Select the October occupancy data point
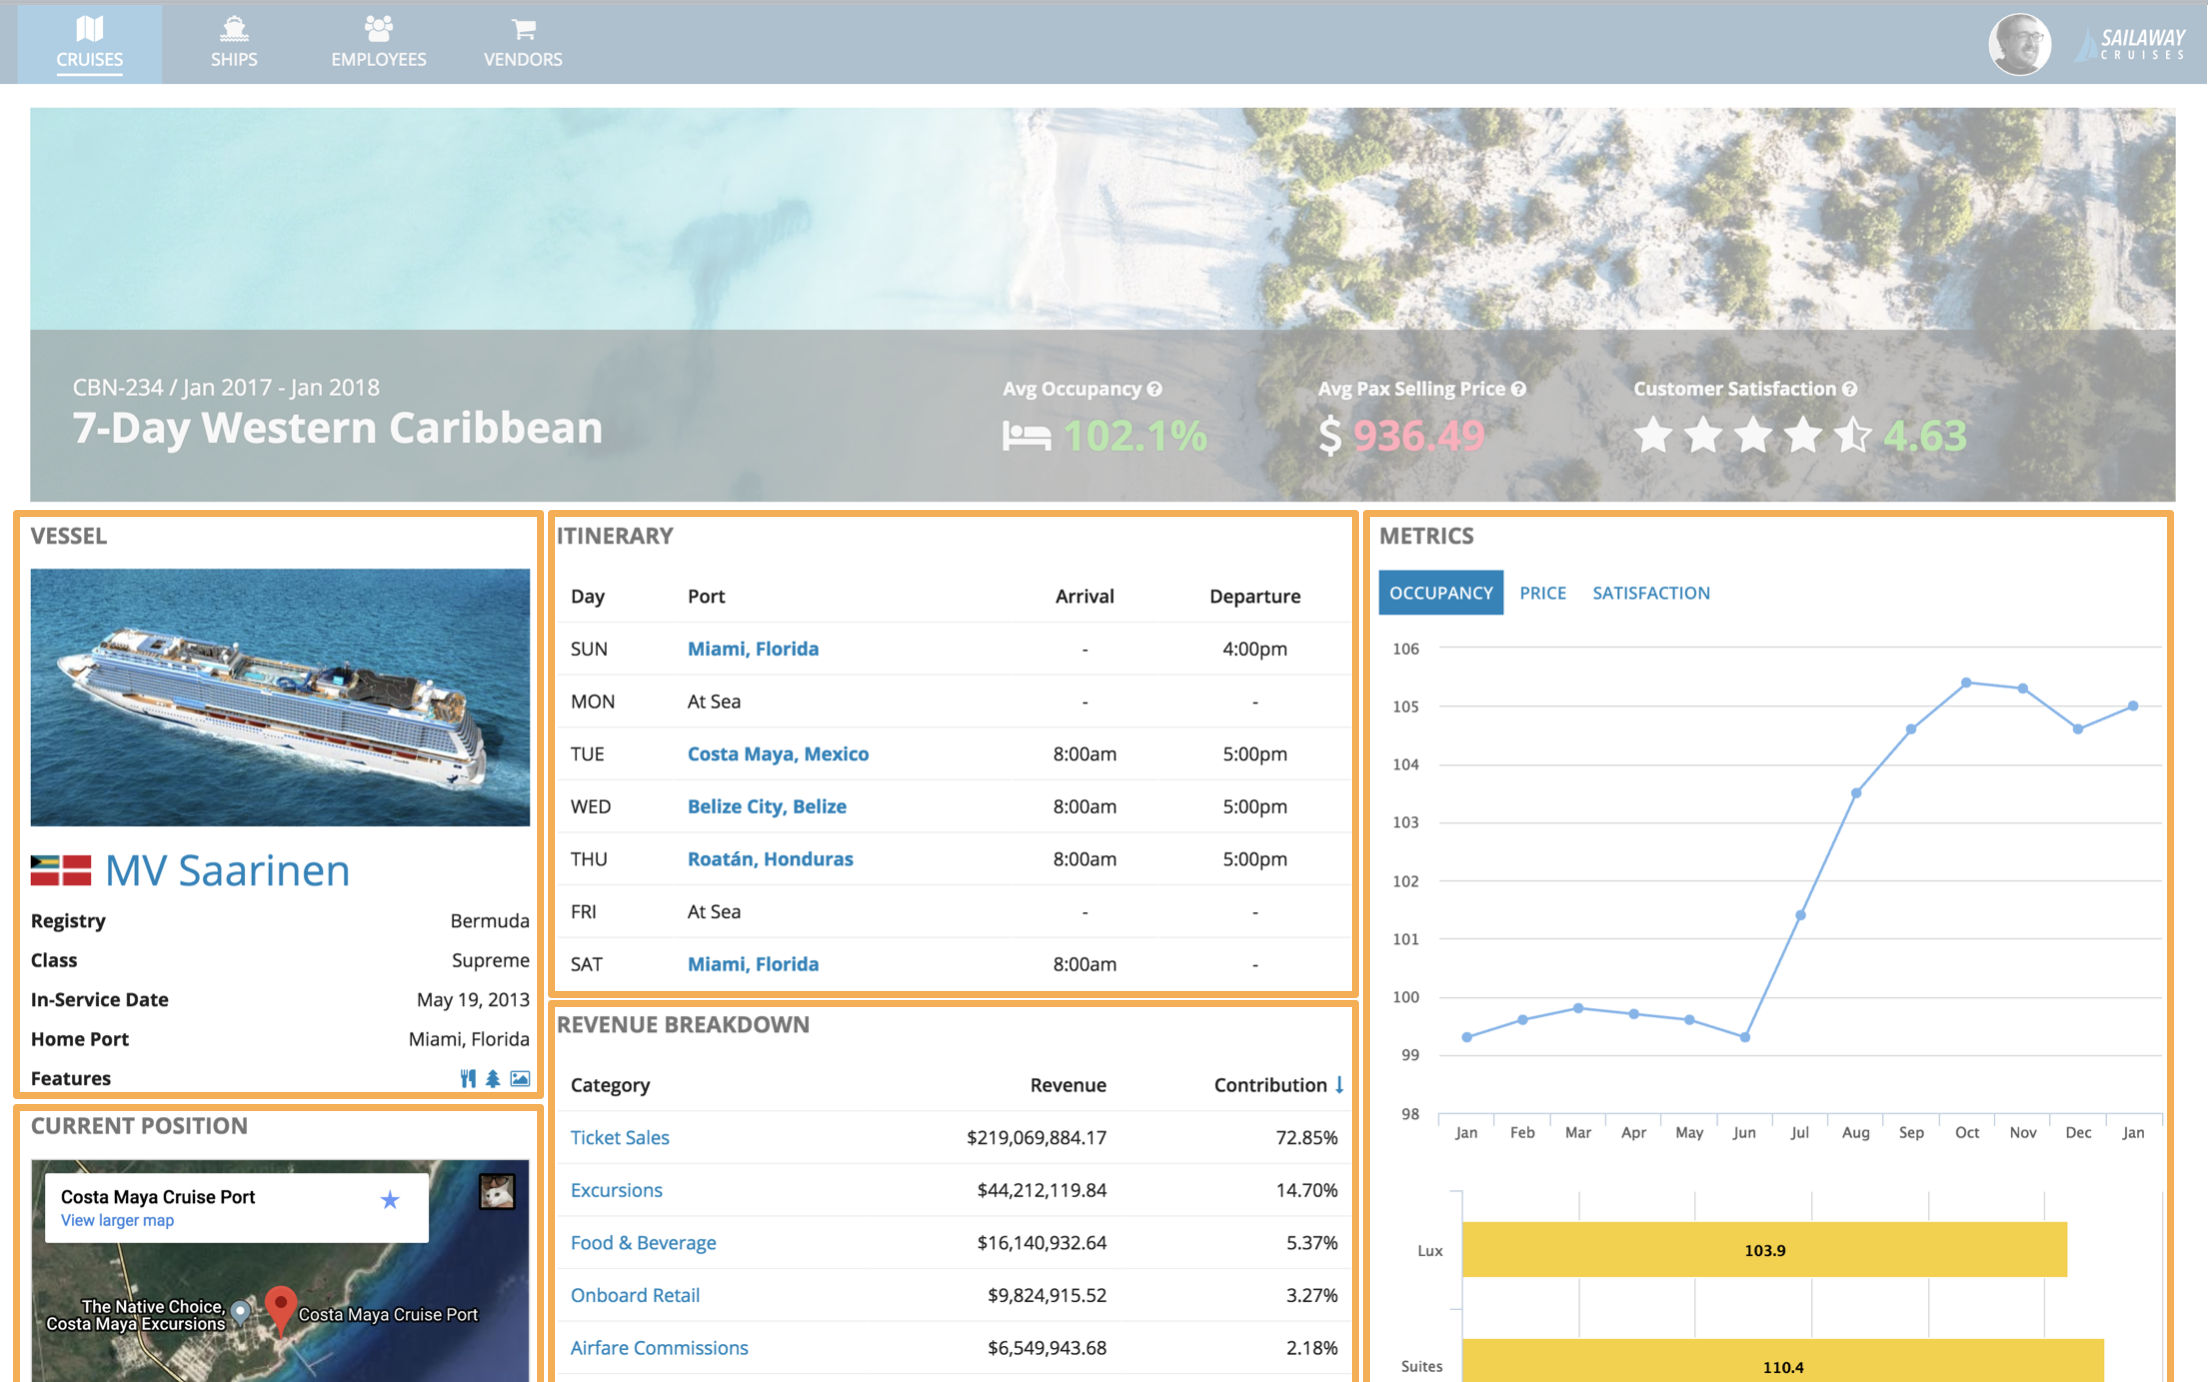 click(x=1966, y=683)
